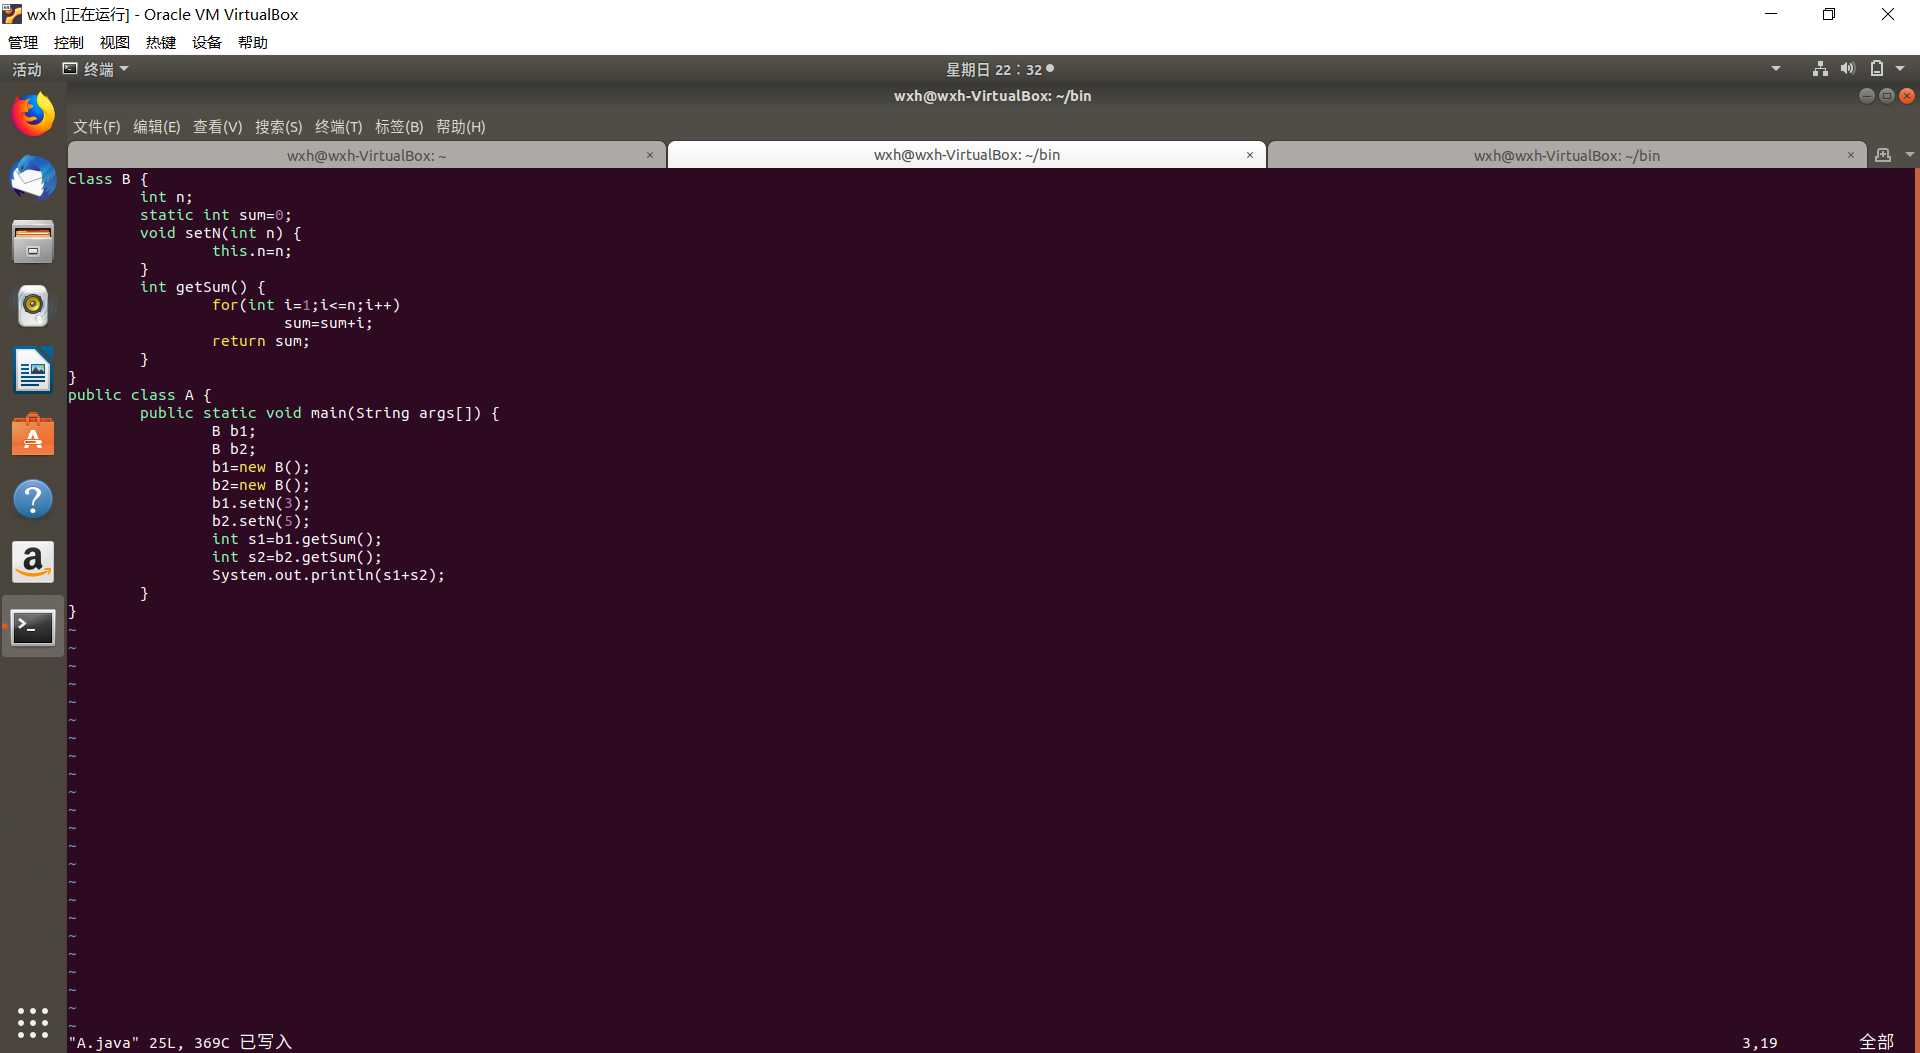Open the input source dropdown arrow in top bar

(1776, 69)
